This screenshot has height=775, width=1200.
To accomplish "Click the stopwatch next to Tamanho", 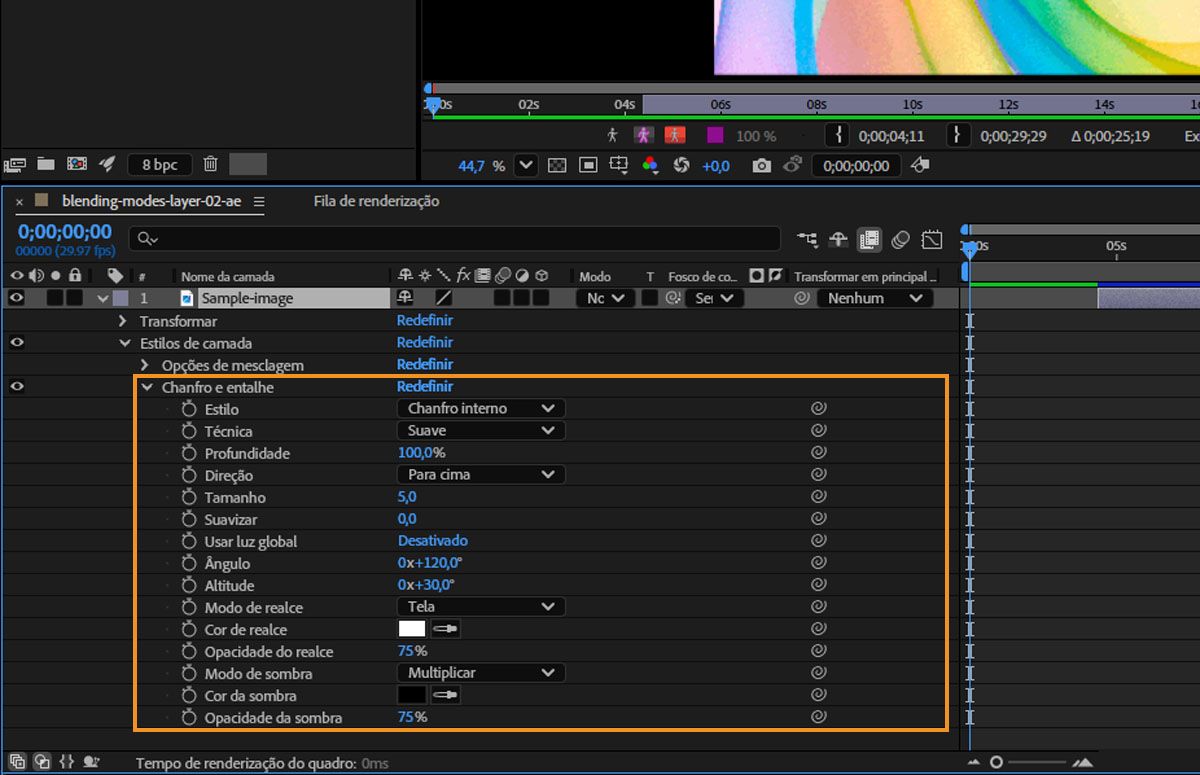I will pos(189,497).
